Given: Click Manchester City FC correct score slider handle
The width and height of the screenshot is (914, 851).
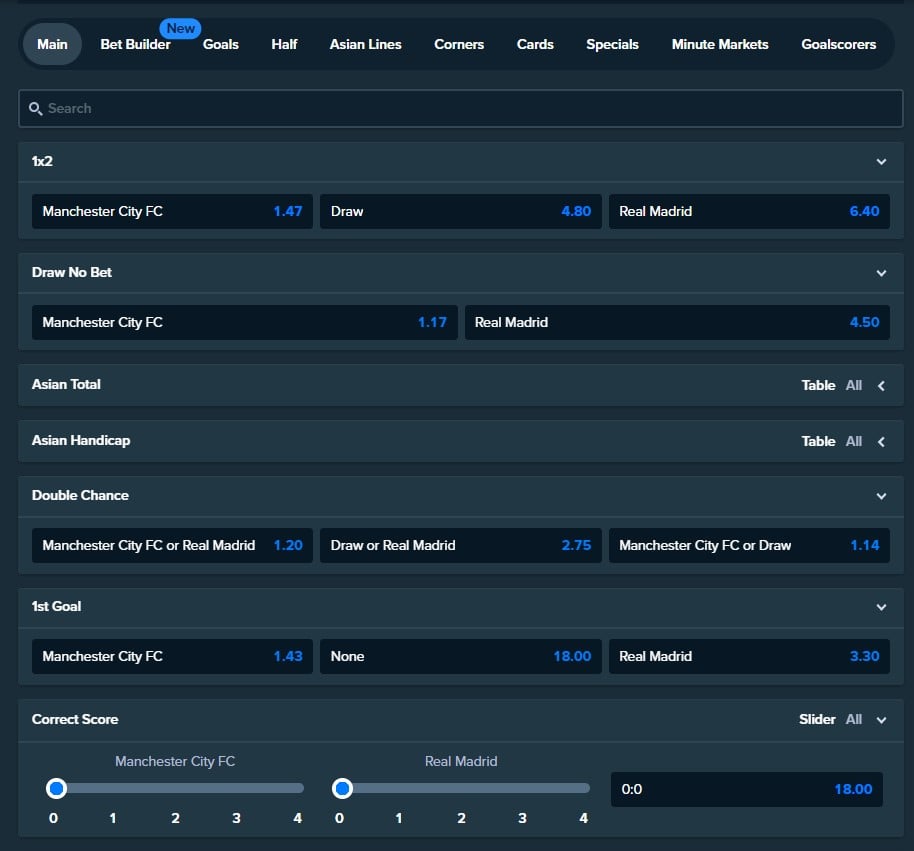Looking at the screenshot, I should [x=56, y=789].
